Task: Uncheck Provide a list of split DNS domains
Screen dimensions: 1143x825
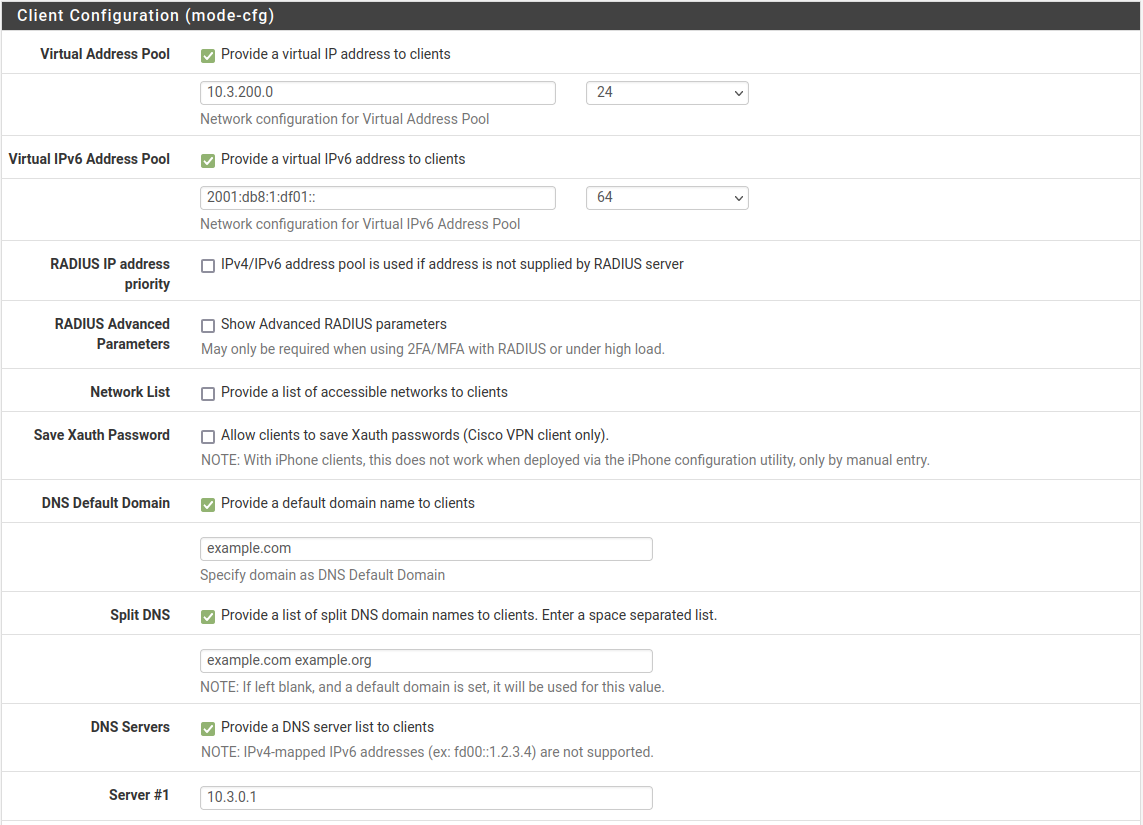Action: pyautogui.click(x=208, y=617)
